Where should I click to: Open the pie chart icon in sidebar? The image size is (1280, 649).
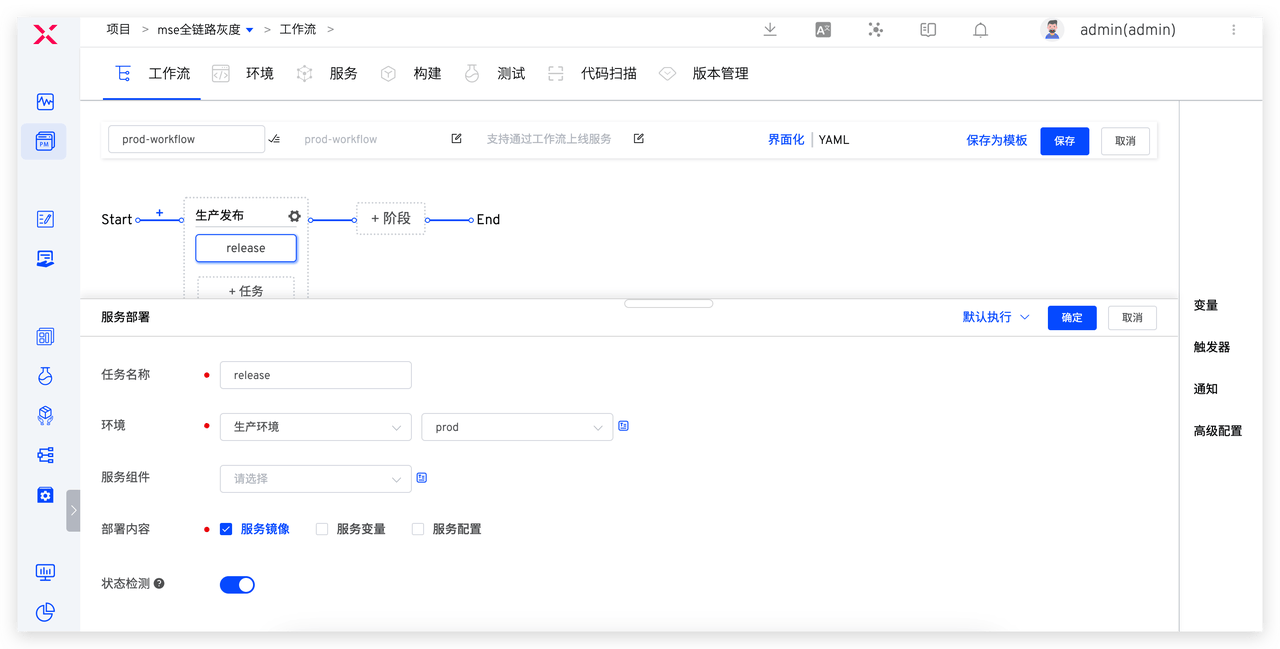[45, 612]
